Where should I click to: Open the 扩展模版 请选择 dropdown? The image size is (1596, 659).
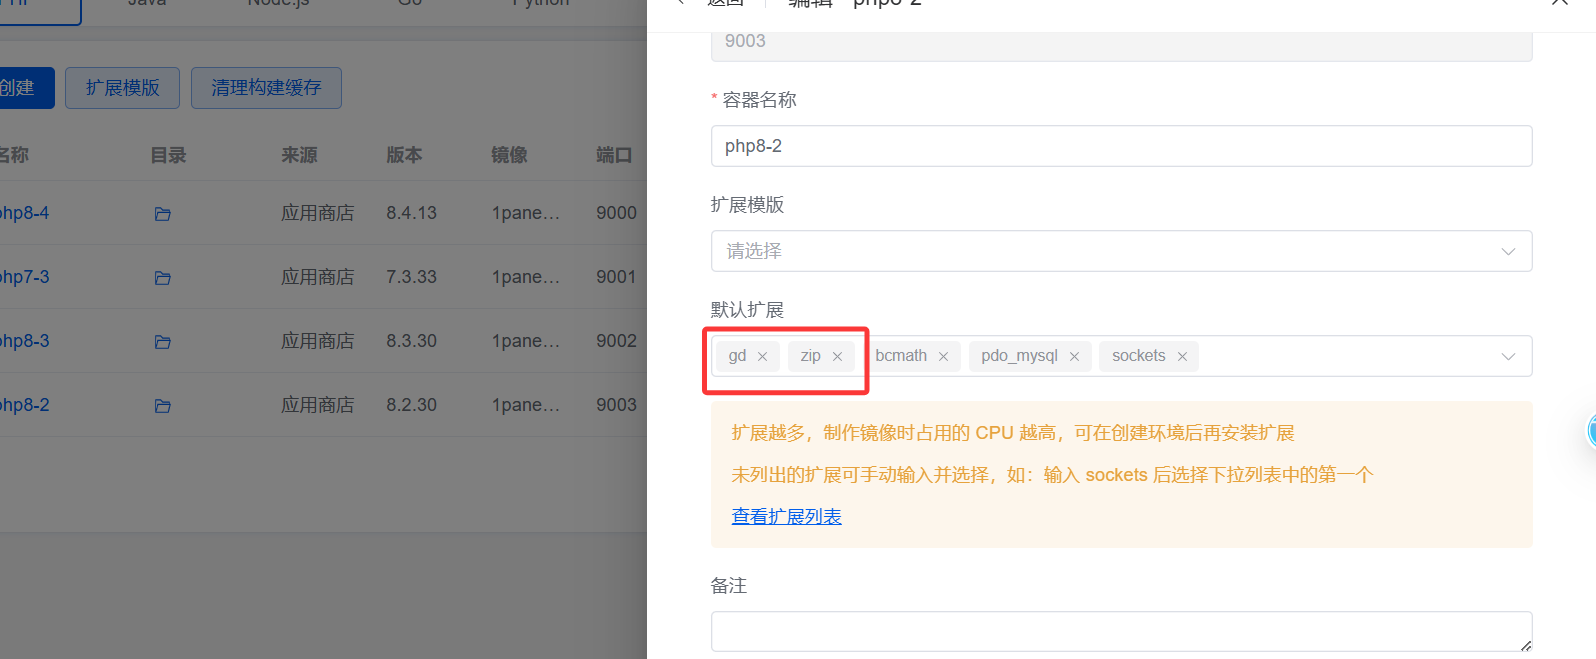(1120, 251)
